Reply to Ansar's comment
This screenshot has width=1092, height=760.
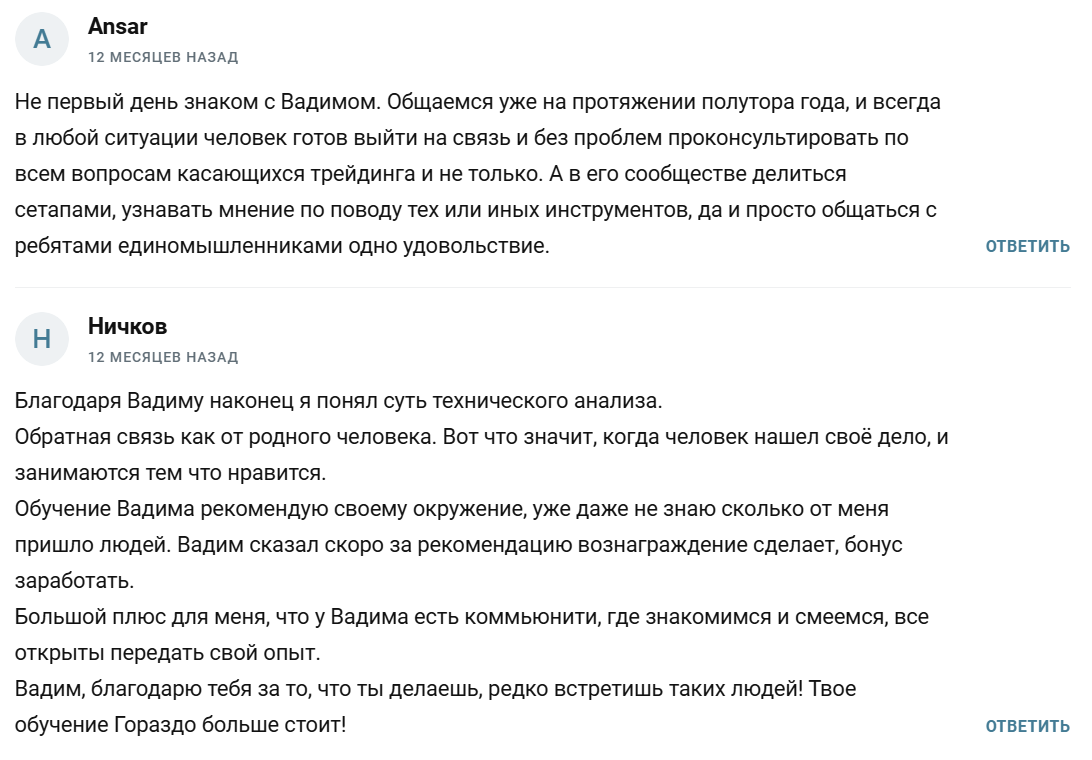point(1027,246)
